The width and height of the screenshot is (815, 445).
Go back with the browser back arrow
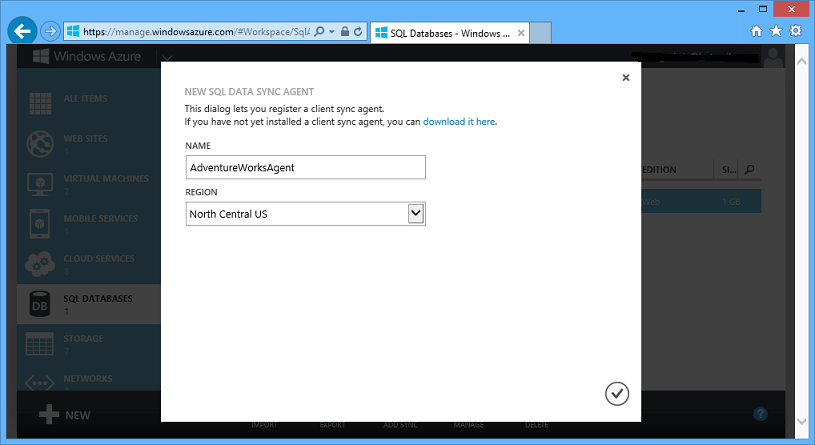22,32
